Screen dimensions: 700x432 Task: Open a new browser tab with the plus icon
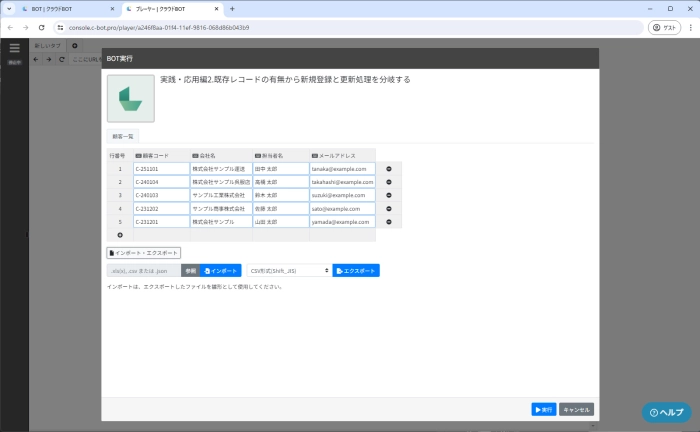[x=232, y=8]
